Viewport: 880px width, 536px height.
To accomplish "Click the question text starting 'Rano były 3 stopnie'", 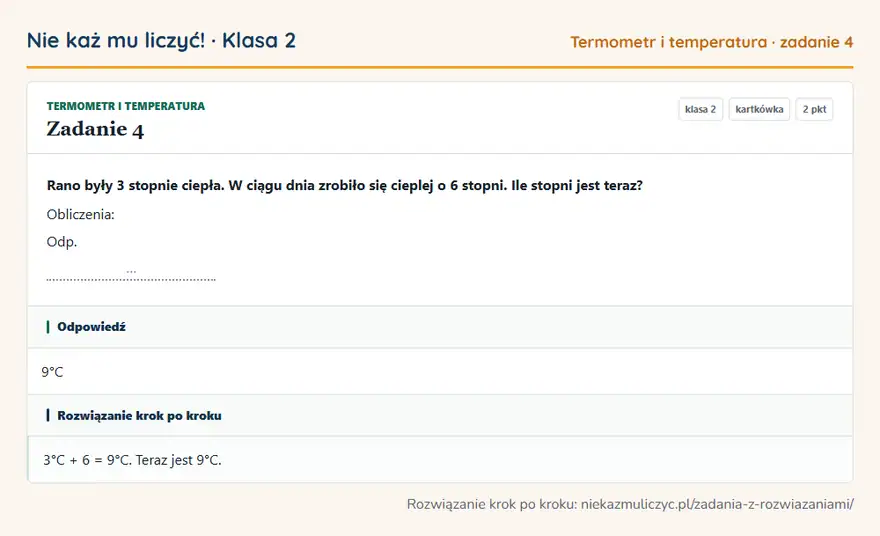I will [345, 186].
